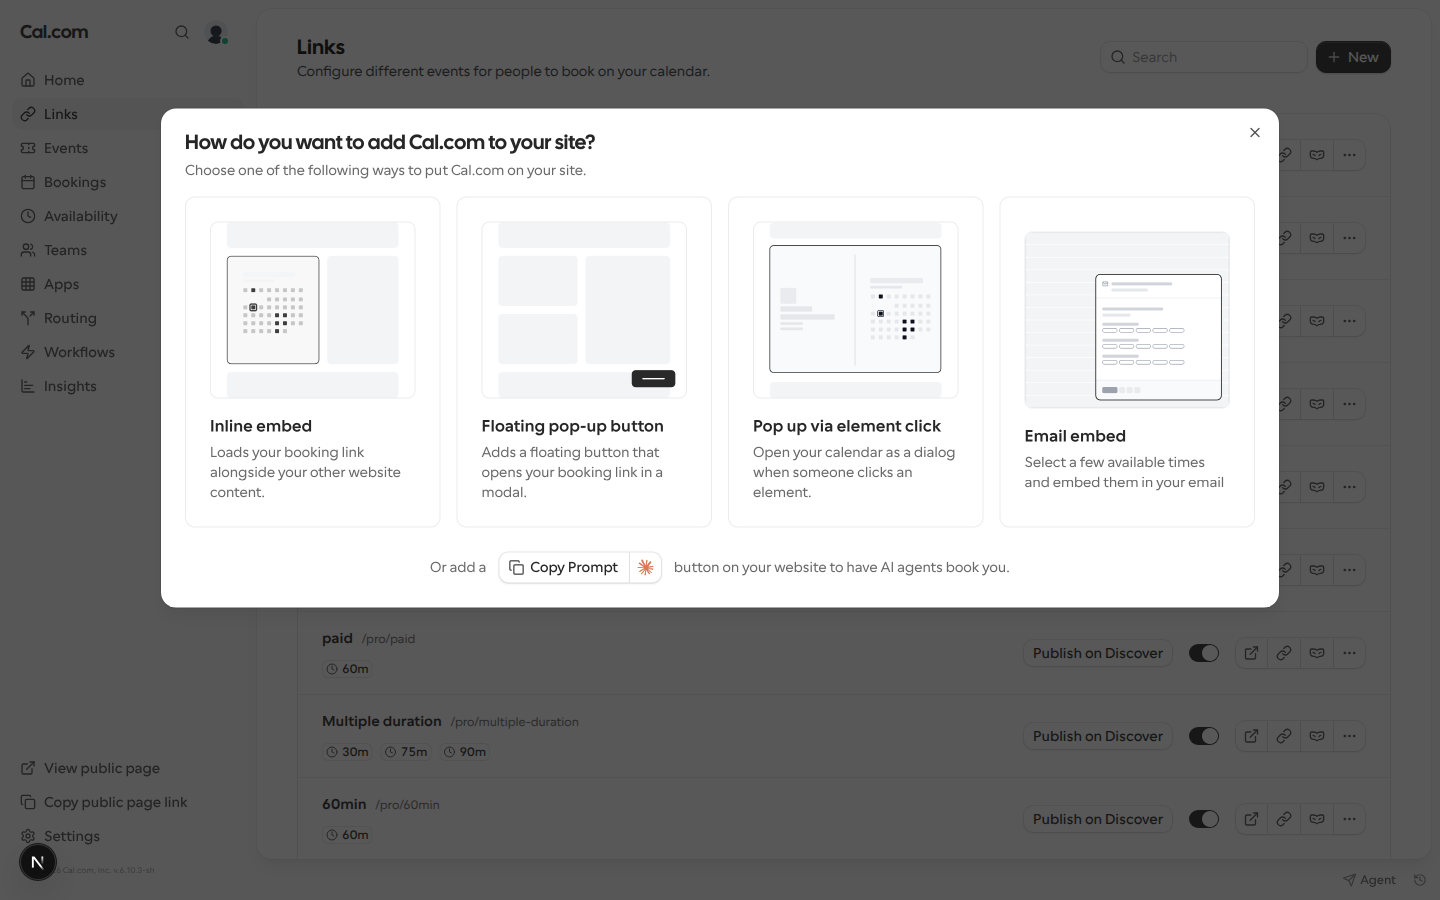Open more options for 60min event

1350,819
